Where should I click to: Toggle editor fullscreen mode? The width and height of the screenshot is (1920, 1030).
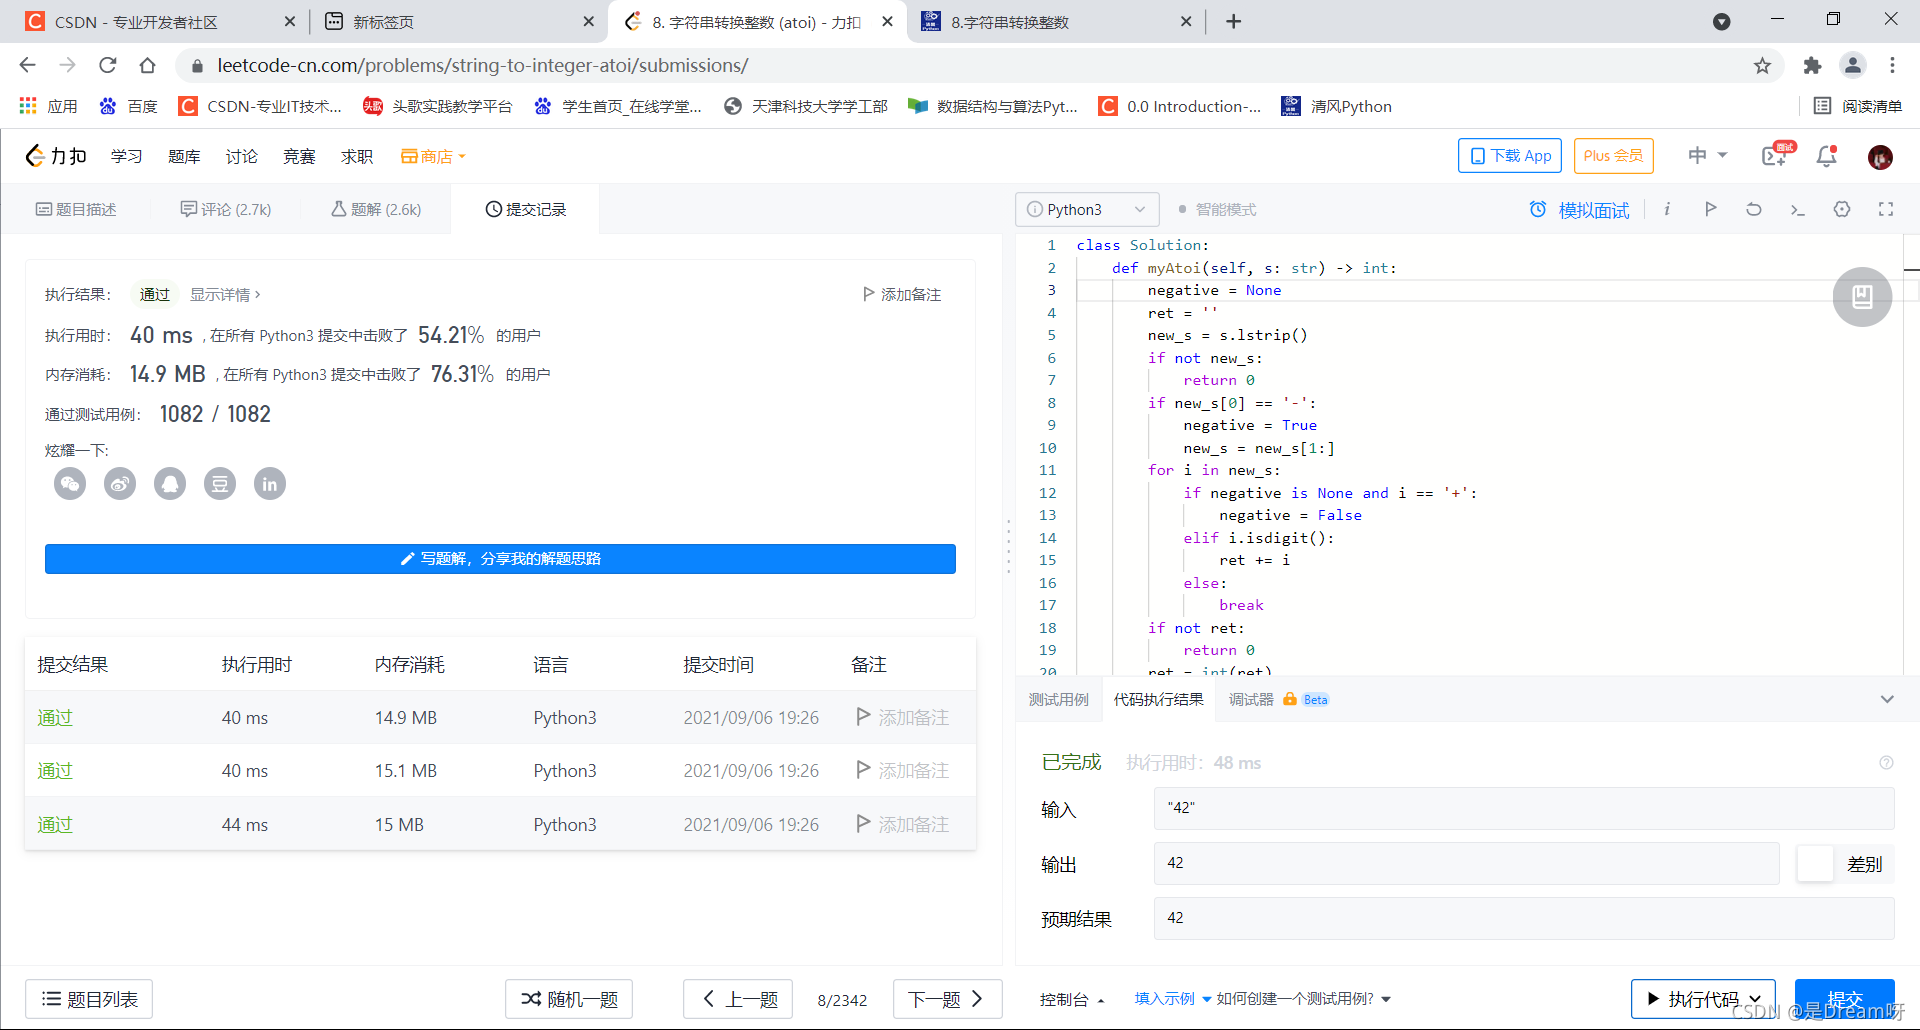[x=1886, y=209]
